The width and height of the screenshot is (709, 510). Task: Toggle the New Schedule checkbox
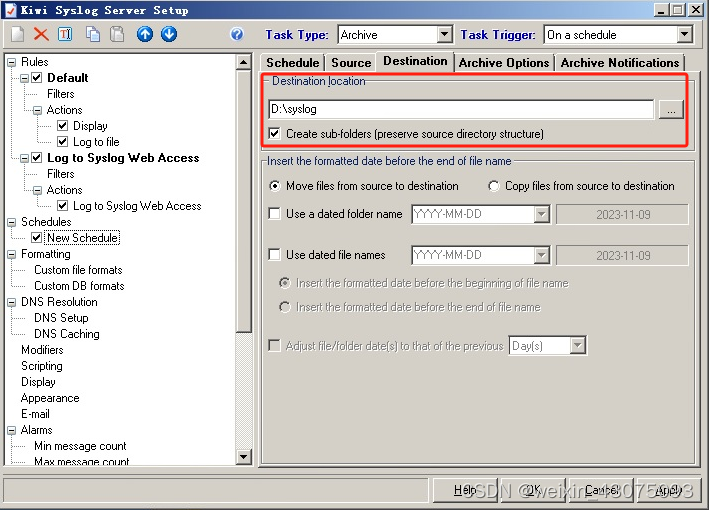[37, 238]
